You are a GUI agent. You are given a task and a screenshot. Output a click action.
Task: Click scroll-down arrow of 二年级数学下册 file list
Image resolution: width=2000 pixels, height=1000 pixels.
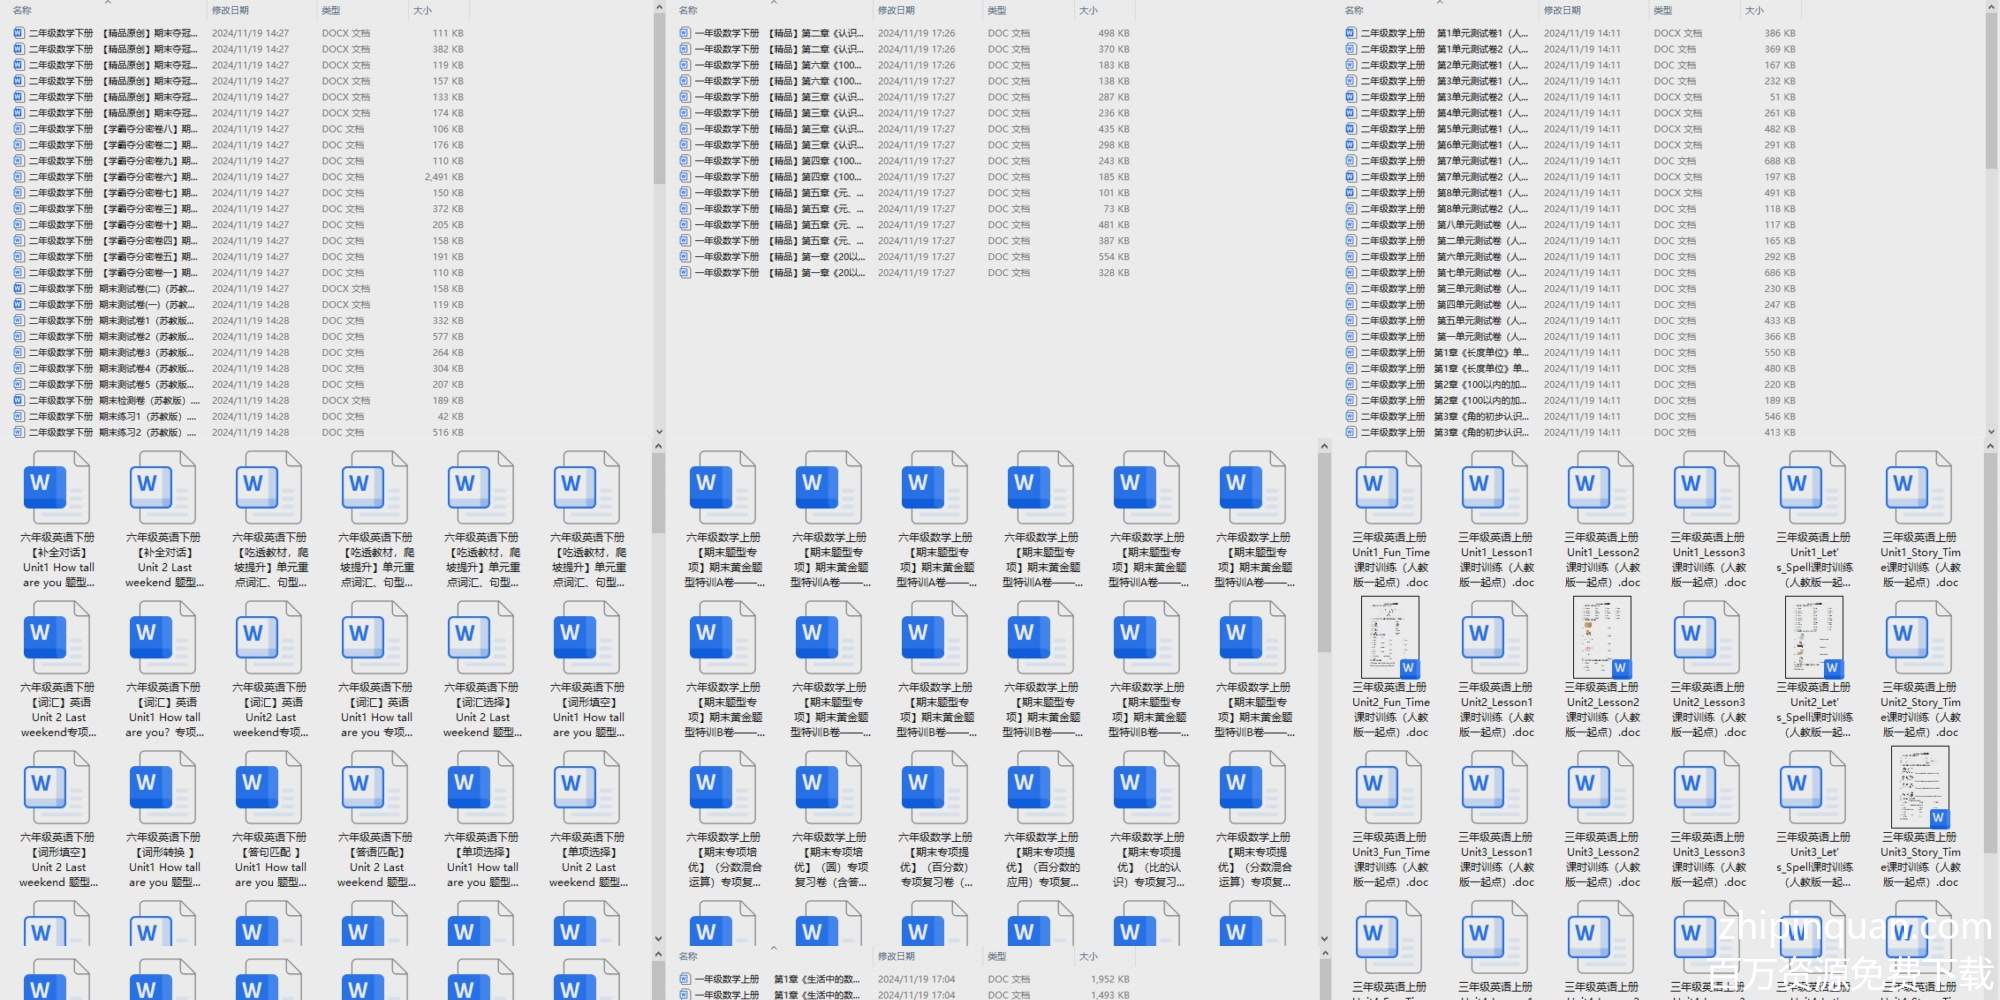point(659,432)
